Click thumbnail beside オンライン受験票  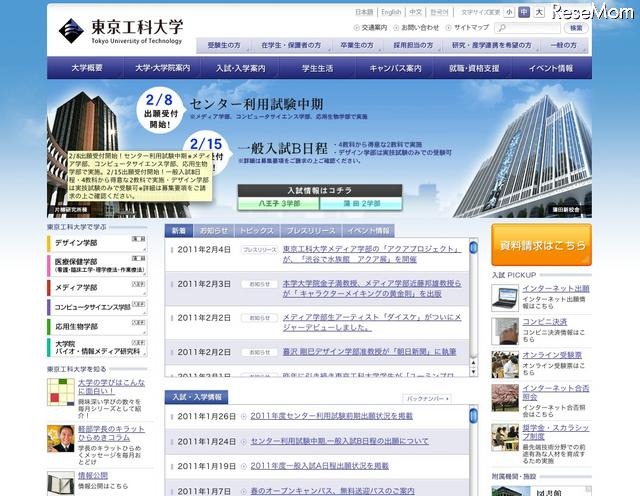pos(504,364)
